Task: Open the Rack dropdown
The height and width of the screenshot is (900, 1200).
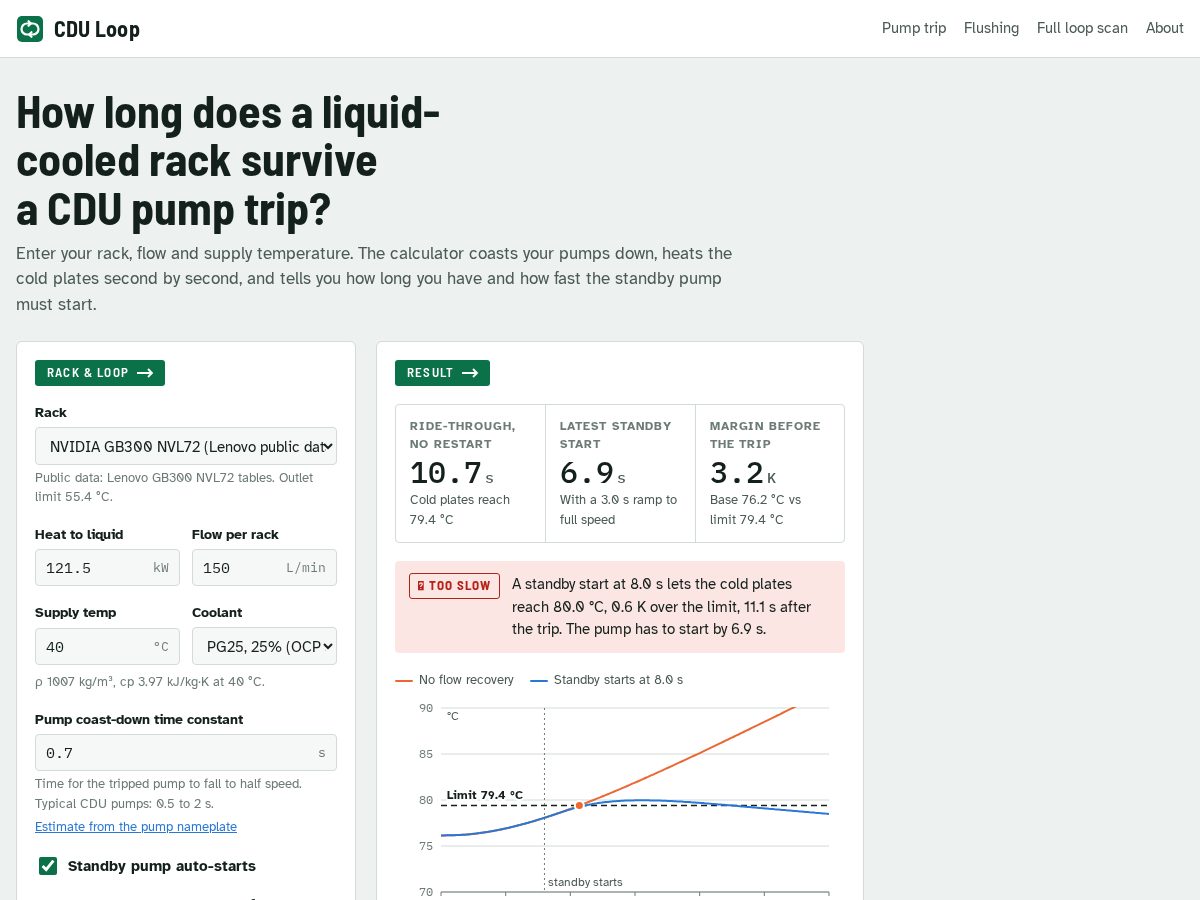Action: [186, 446]
